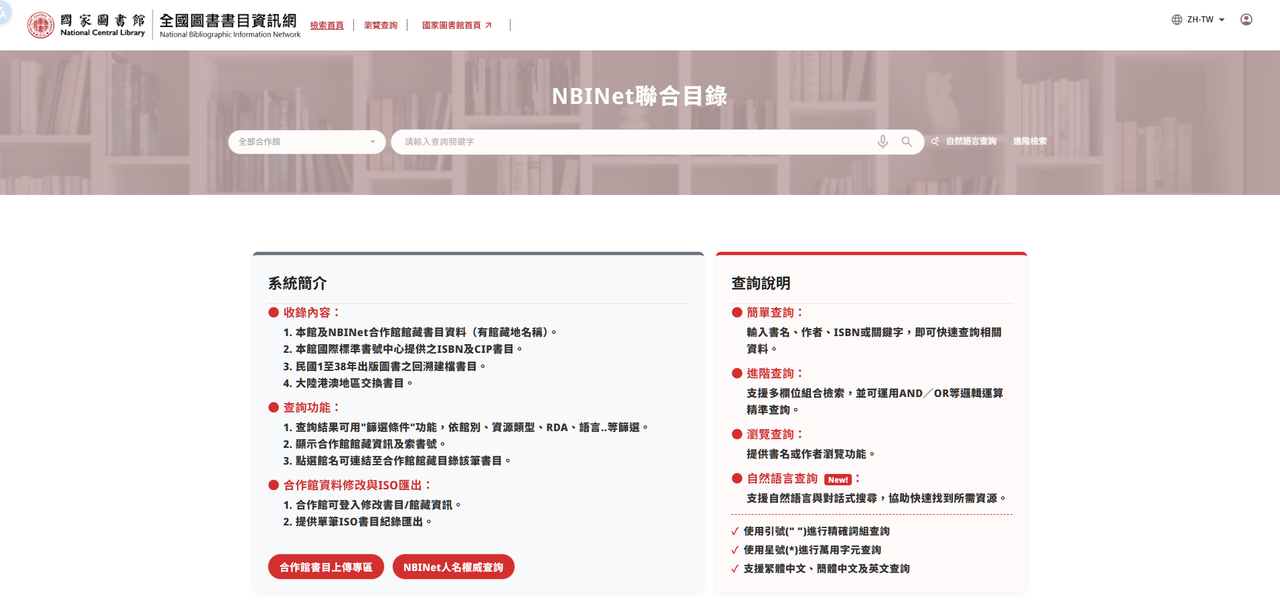Image resolution: width=1280 pixels, height=610 pixels.
Task: Click the text 民國1至38年出版圖書之回溯建檔書目
Action: [392, 366]
